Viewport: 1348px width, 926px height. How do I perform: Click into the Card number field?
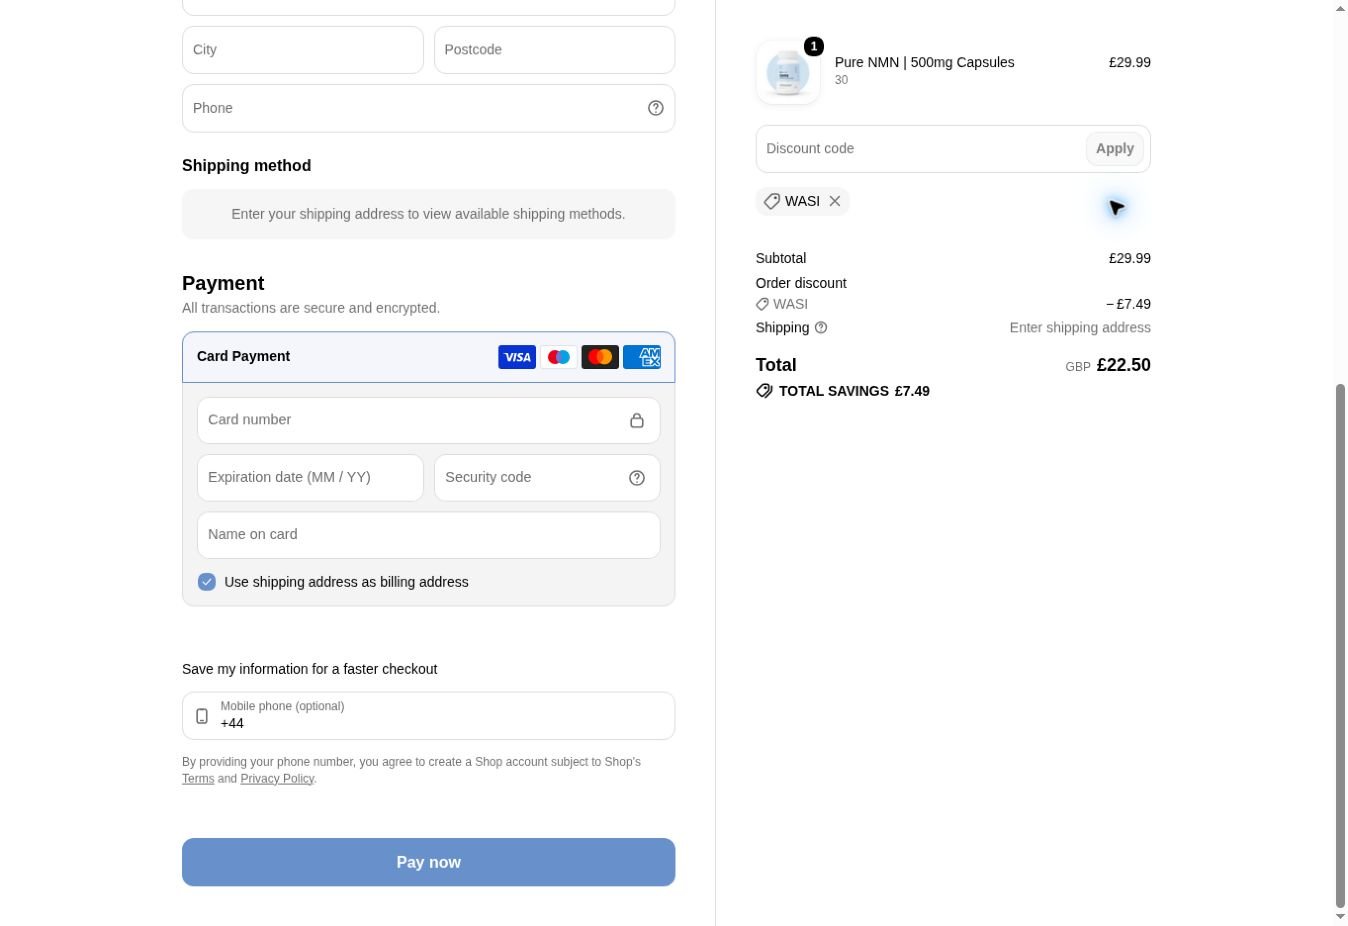click(x=428, y=420)
